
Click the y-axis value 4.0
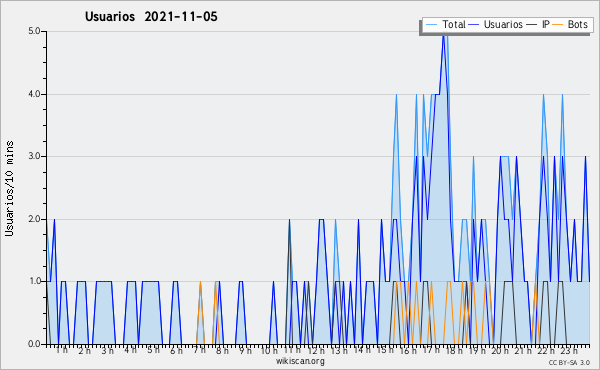point(34,94)
